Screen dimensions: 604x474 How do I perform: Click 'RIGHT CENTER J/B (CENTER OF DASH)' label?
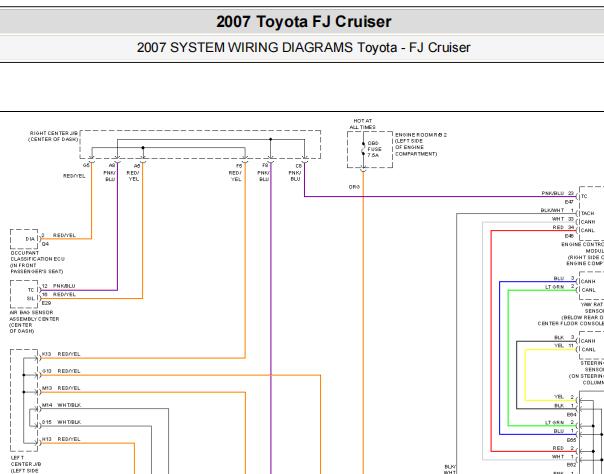point(53,136)
